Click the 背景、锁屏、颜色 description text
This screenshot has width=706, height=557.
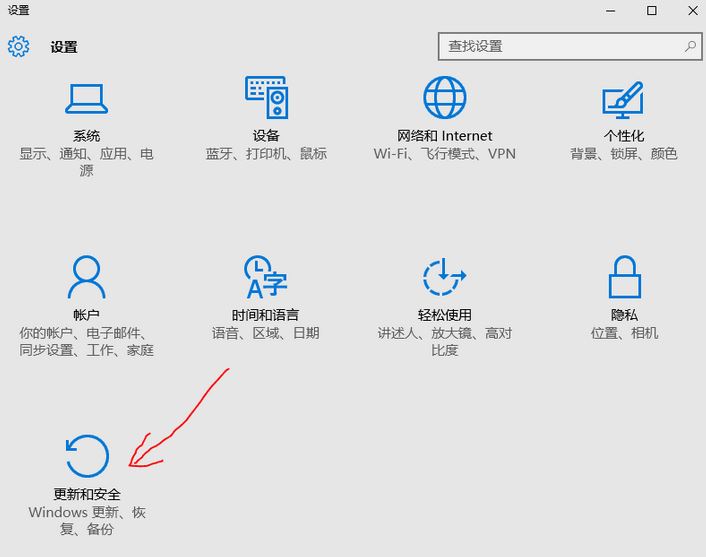click(624, 154)
